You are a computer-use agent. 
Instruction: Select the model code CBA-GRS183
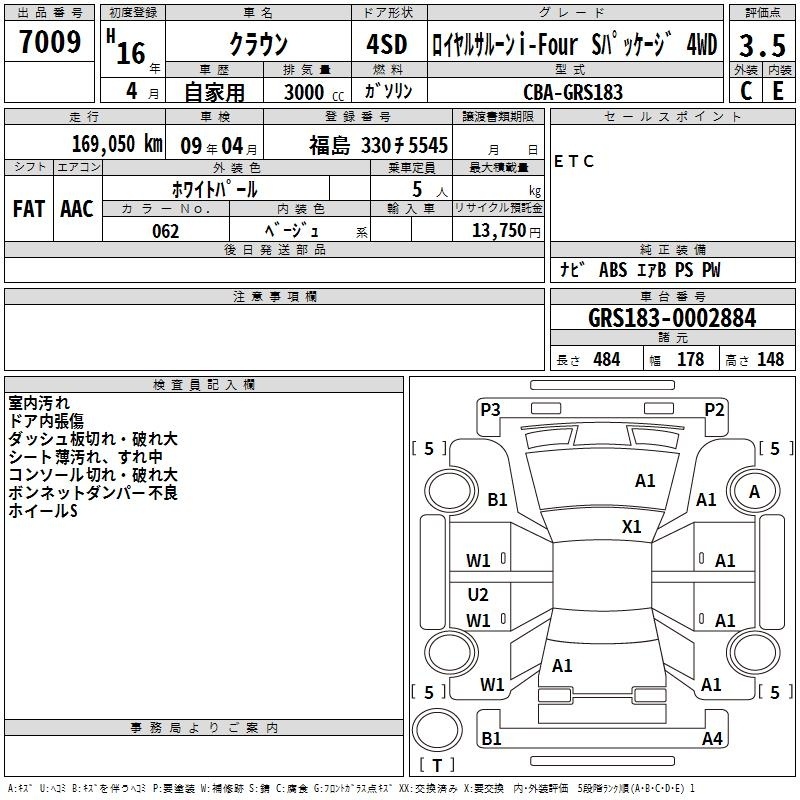(x=573, y=92)
